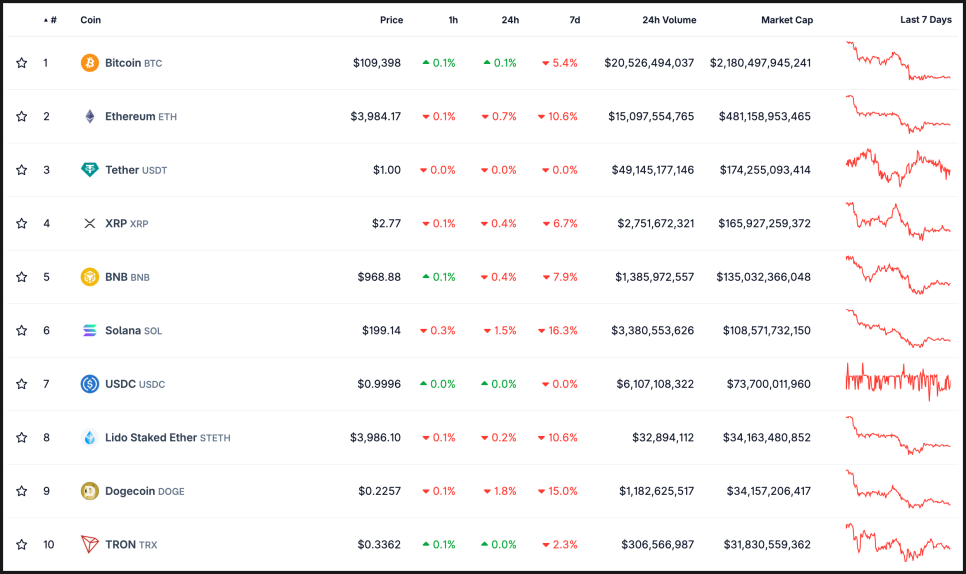Open Ethereum's 7-day sparkline chart
The width and height of the screenshot is (966, 574).
(898, 115)
